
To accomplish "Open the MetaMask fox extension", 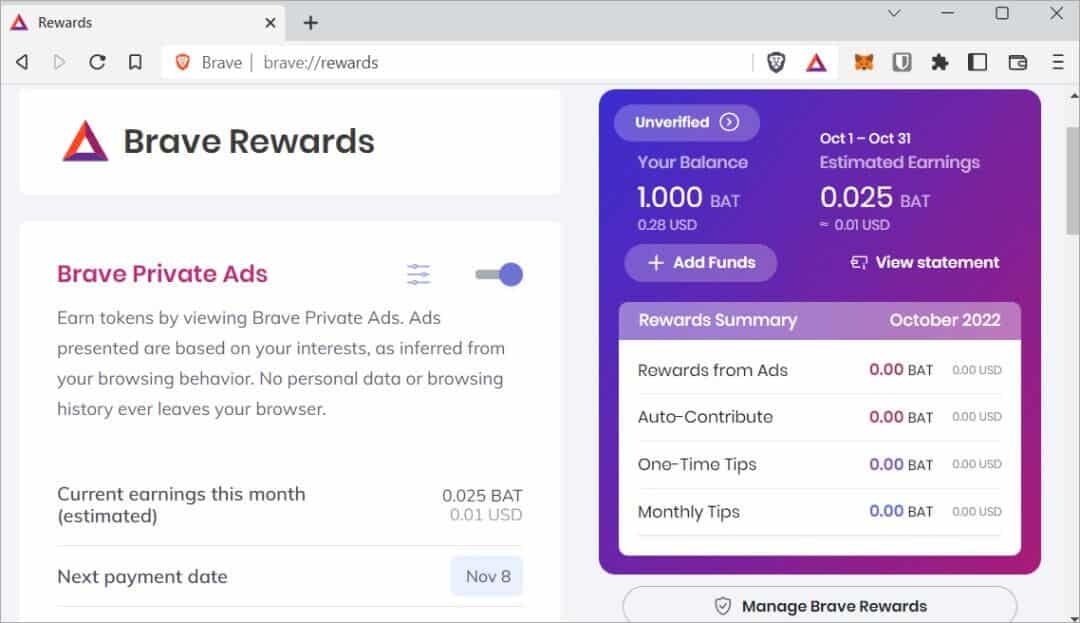I will [x=864, y=63].
